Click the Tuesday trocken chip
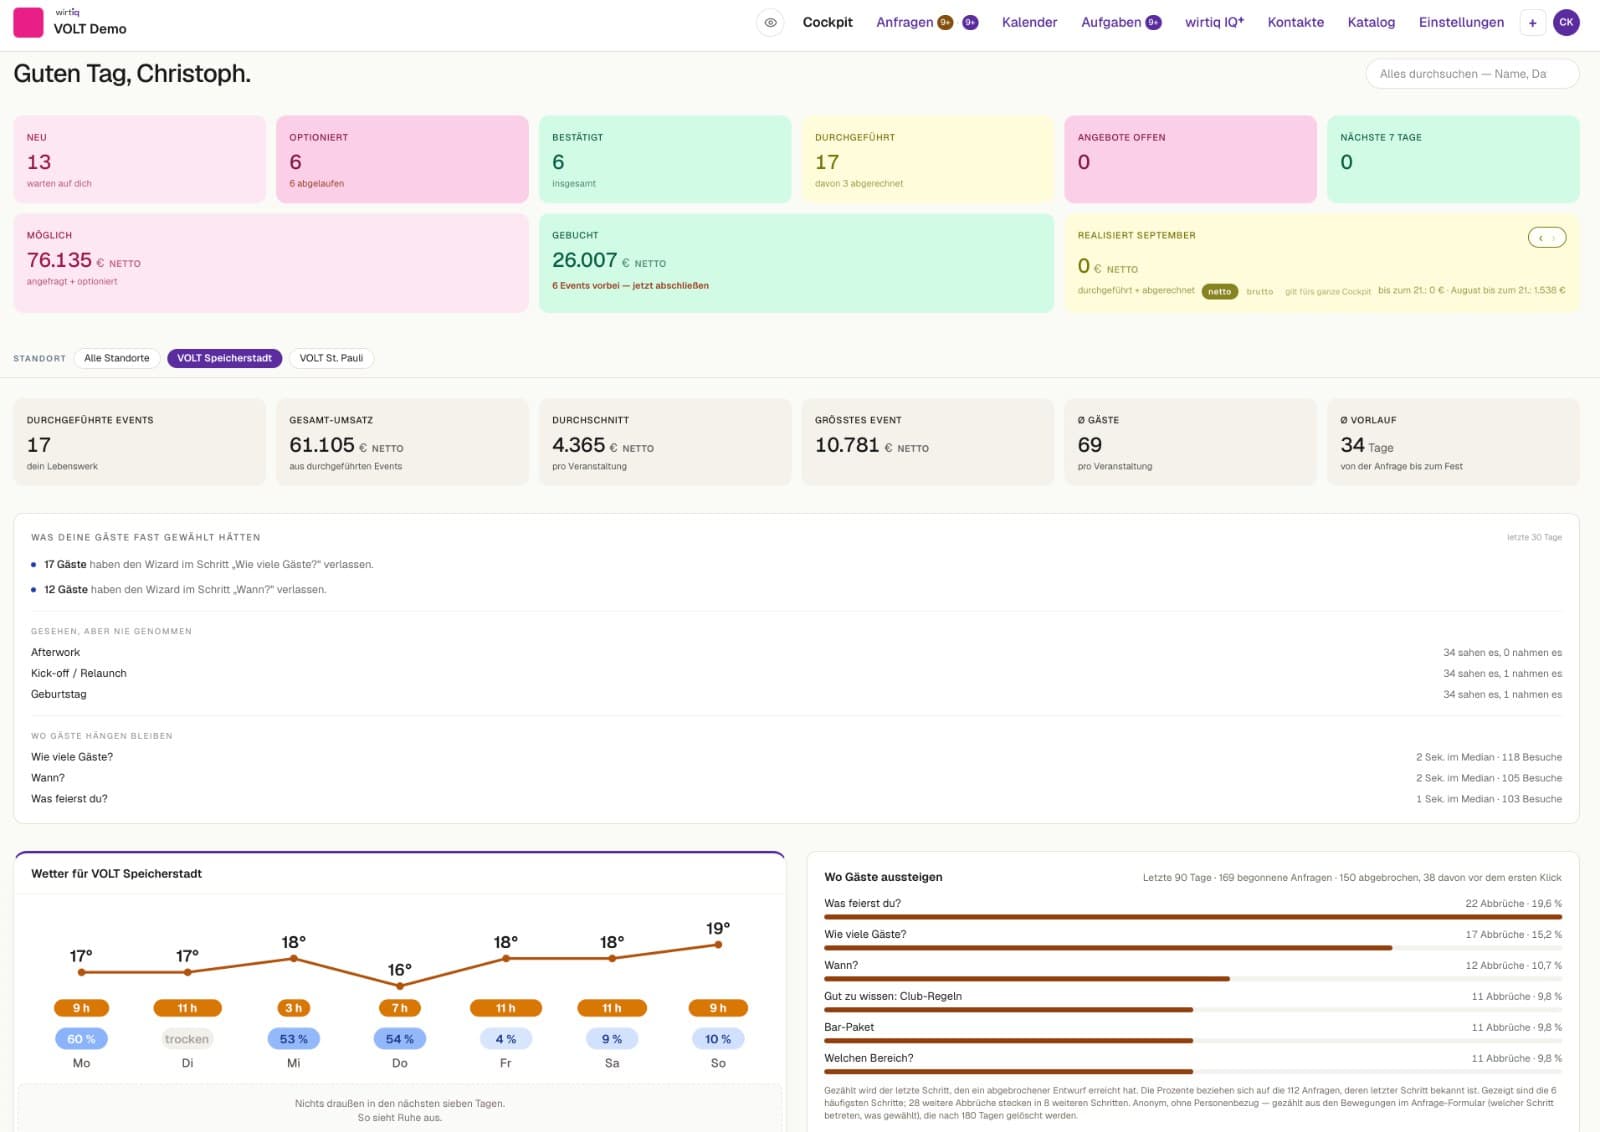Screen dimensions: 1600x1132 click(x=187, y=1039)
